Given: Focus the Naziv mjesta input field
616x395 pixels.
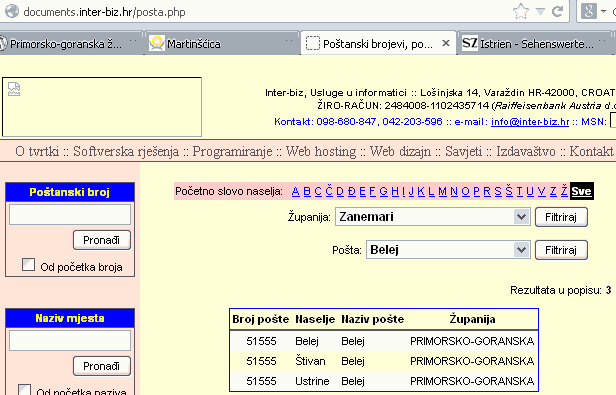Looking at the screenshot, I should coord(70,340).
